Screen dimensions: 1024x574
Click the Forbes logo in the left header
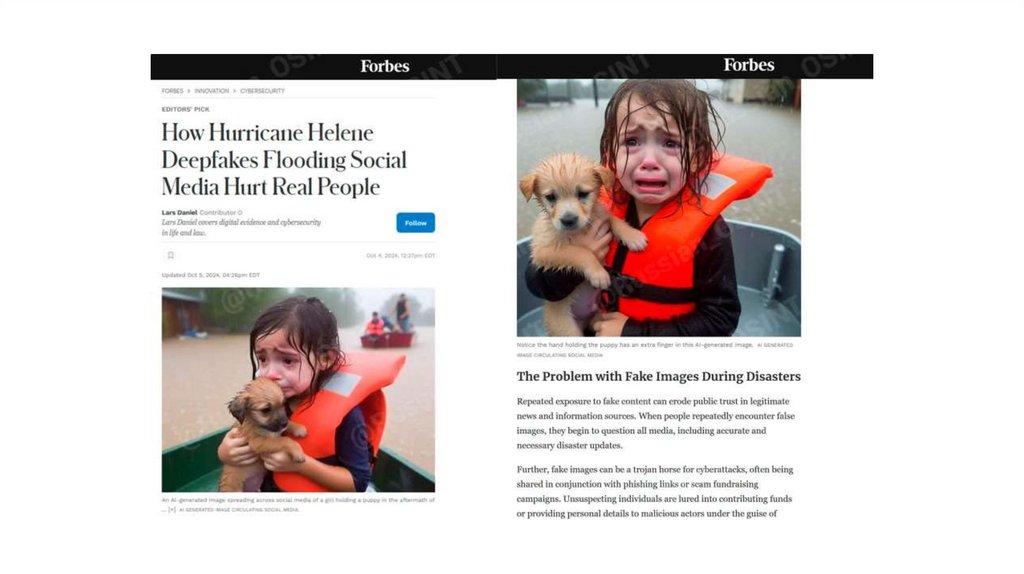point(385,67)
